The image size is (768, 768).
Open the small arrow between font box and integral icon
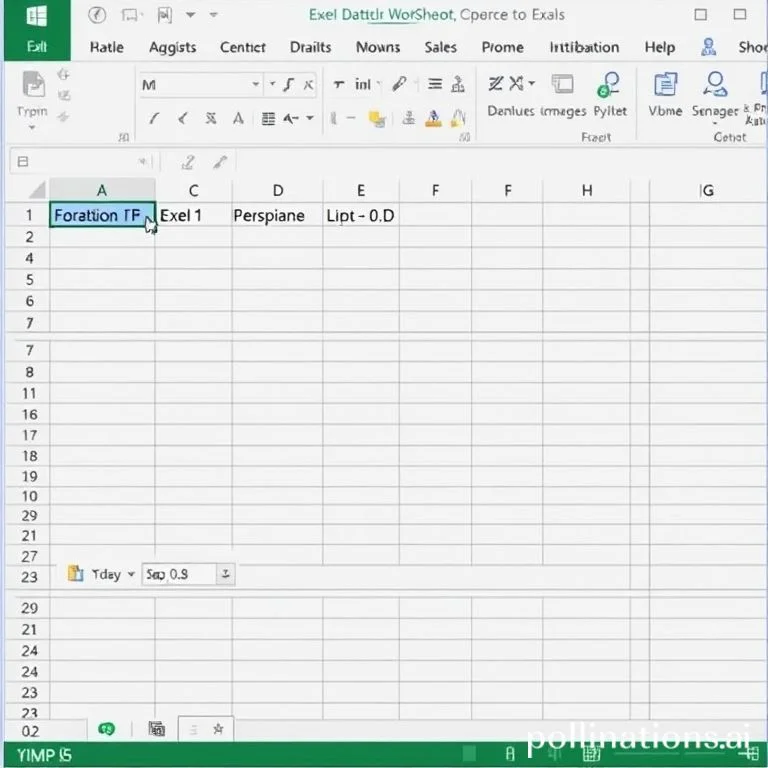point(272,84)
